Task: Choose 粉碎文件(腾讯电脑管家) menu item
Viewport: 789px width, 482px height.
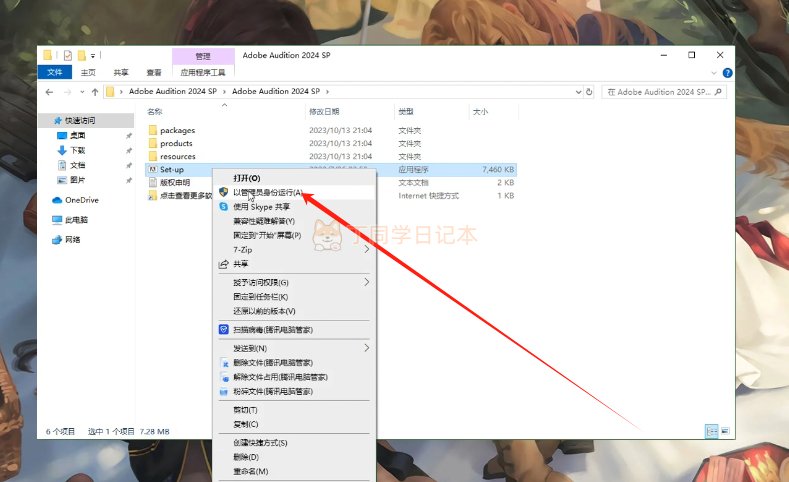Action: (294, 391)
